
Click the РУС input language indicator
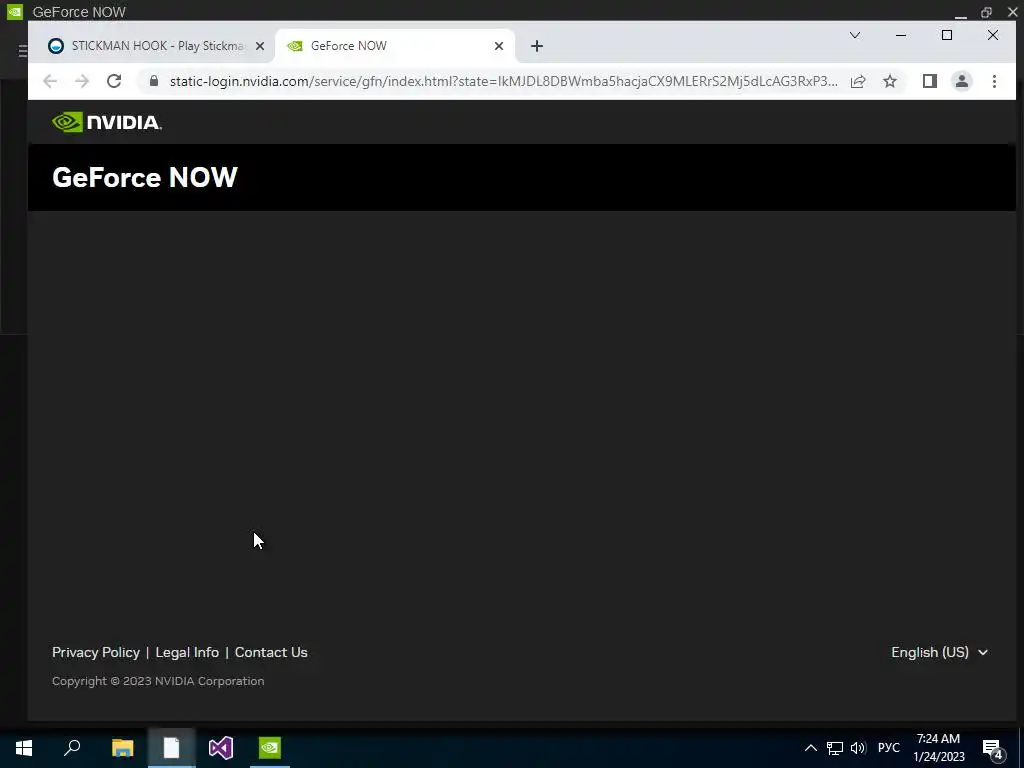(889, 748)
